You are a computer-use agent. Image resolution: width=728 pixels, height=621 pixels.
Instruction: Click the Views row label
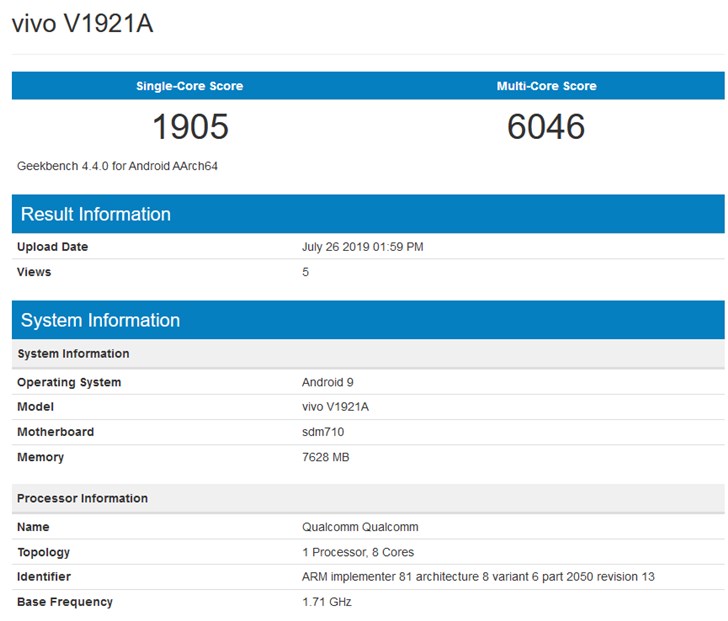click(34, 272)
